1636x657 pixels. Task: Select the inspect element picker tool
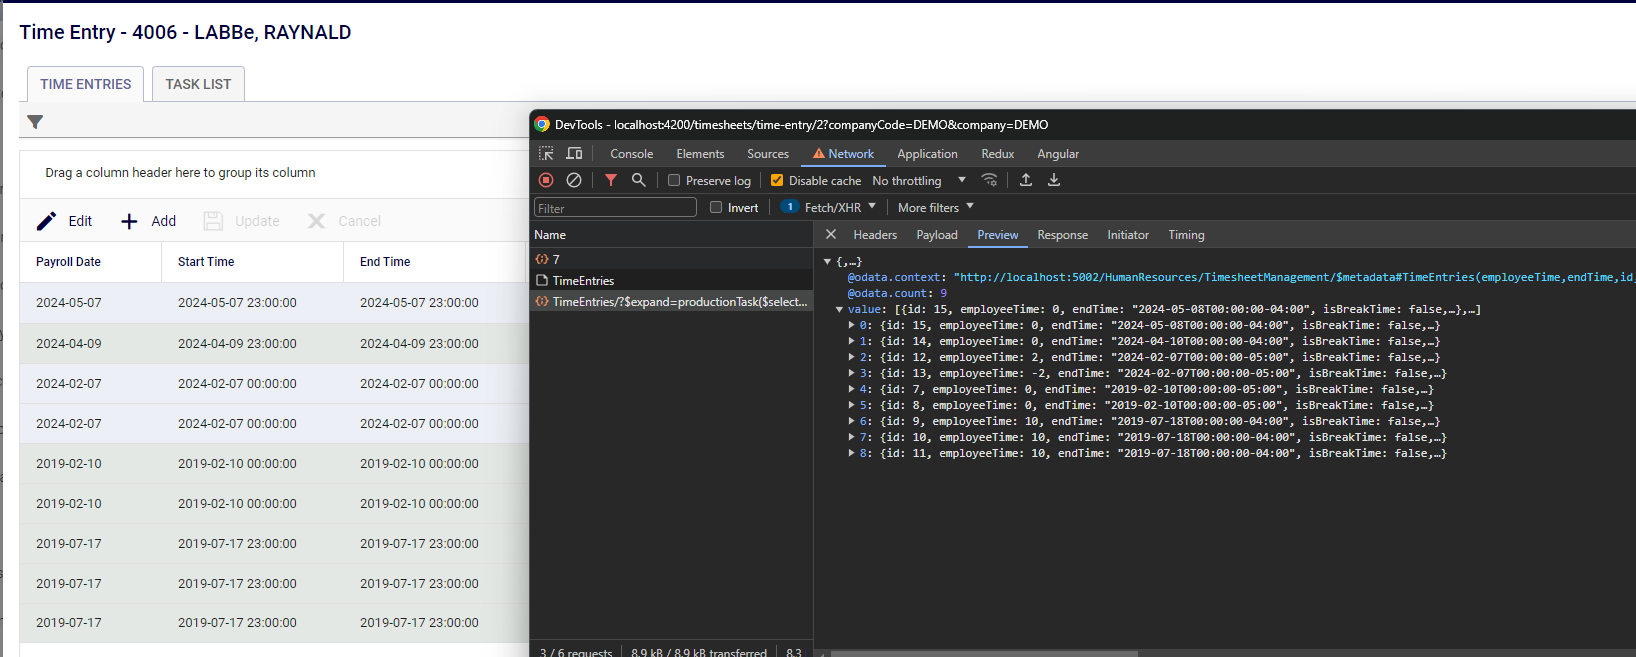tap(546, 154)
